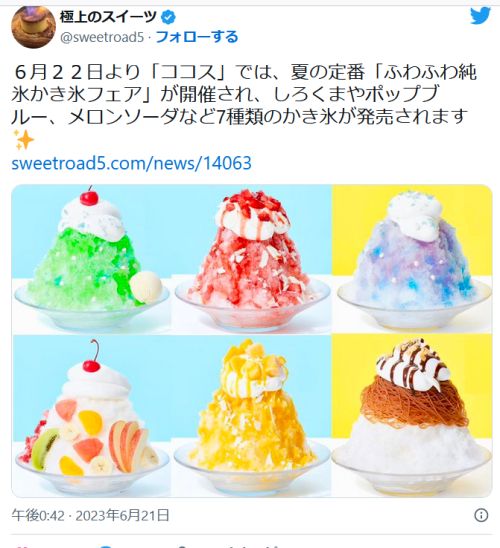Open the @sweetroad5 handle
The image size is (500, 548).
point(102,37)
